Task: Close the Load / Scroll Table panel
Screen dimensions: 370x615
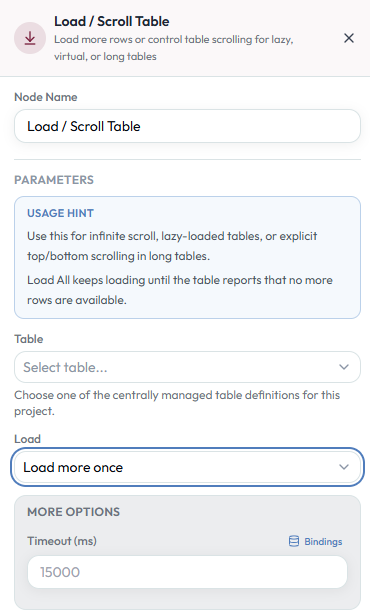Action: 349,38
